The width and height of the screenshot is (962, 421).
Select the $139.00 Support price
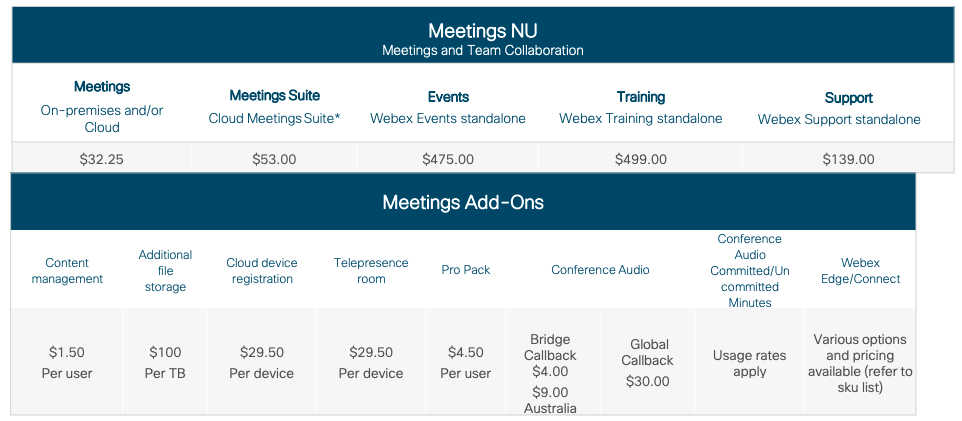point(848,159)
